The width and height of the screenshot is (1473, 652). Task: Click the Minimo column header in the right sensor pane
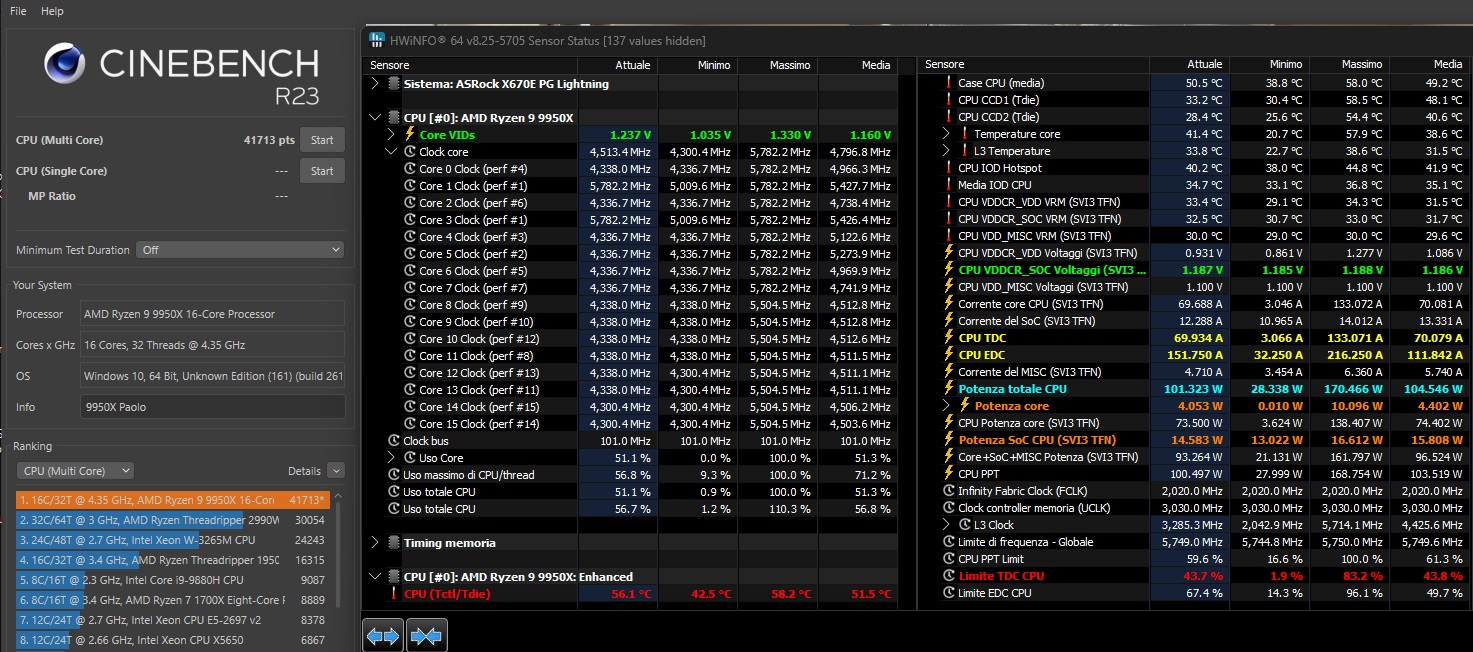click(x=1269, y=65)
